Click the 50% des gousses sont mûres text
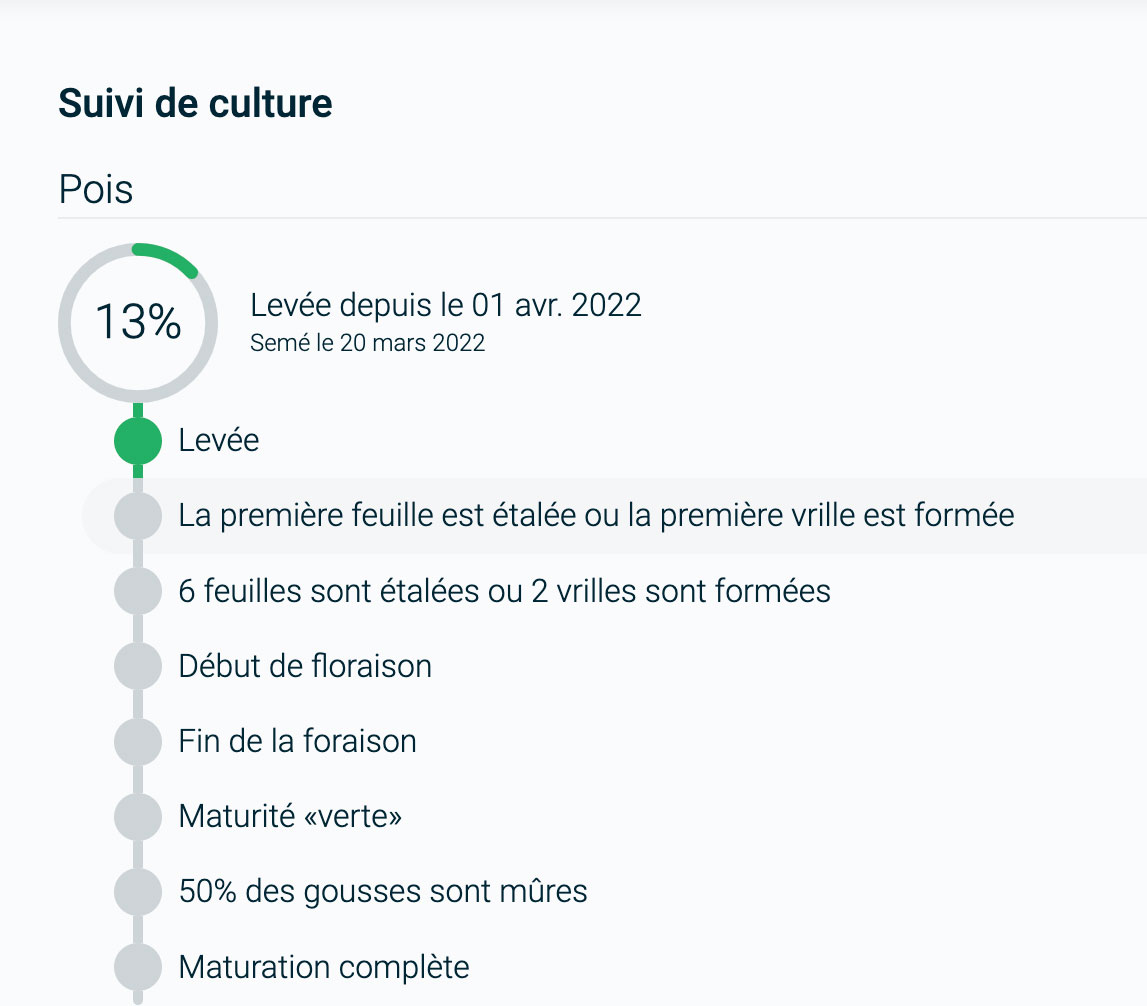This screenshot has height=1006, width=1147. coord(383,891)
